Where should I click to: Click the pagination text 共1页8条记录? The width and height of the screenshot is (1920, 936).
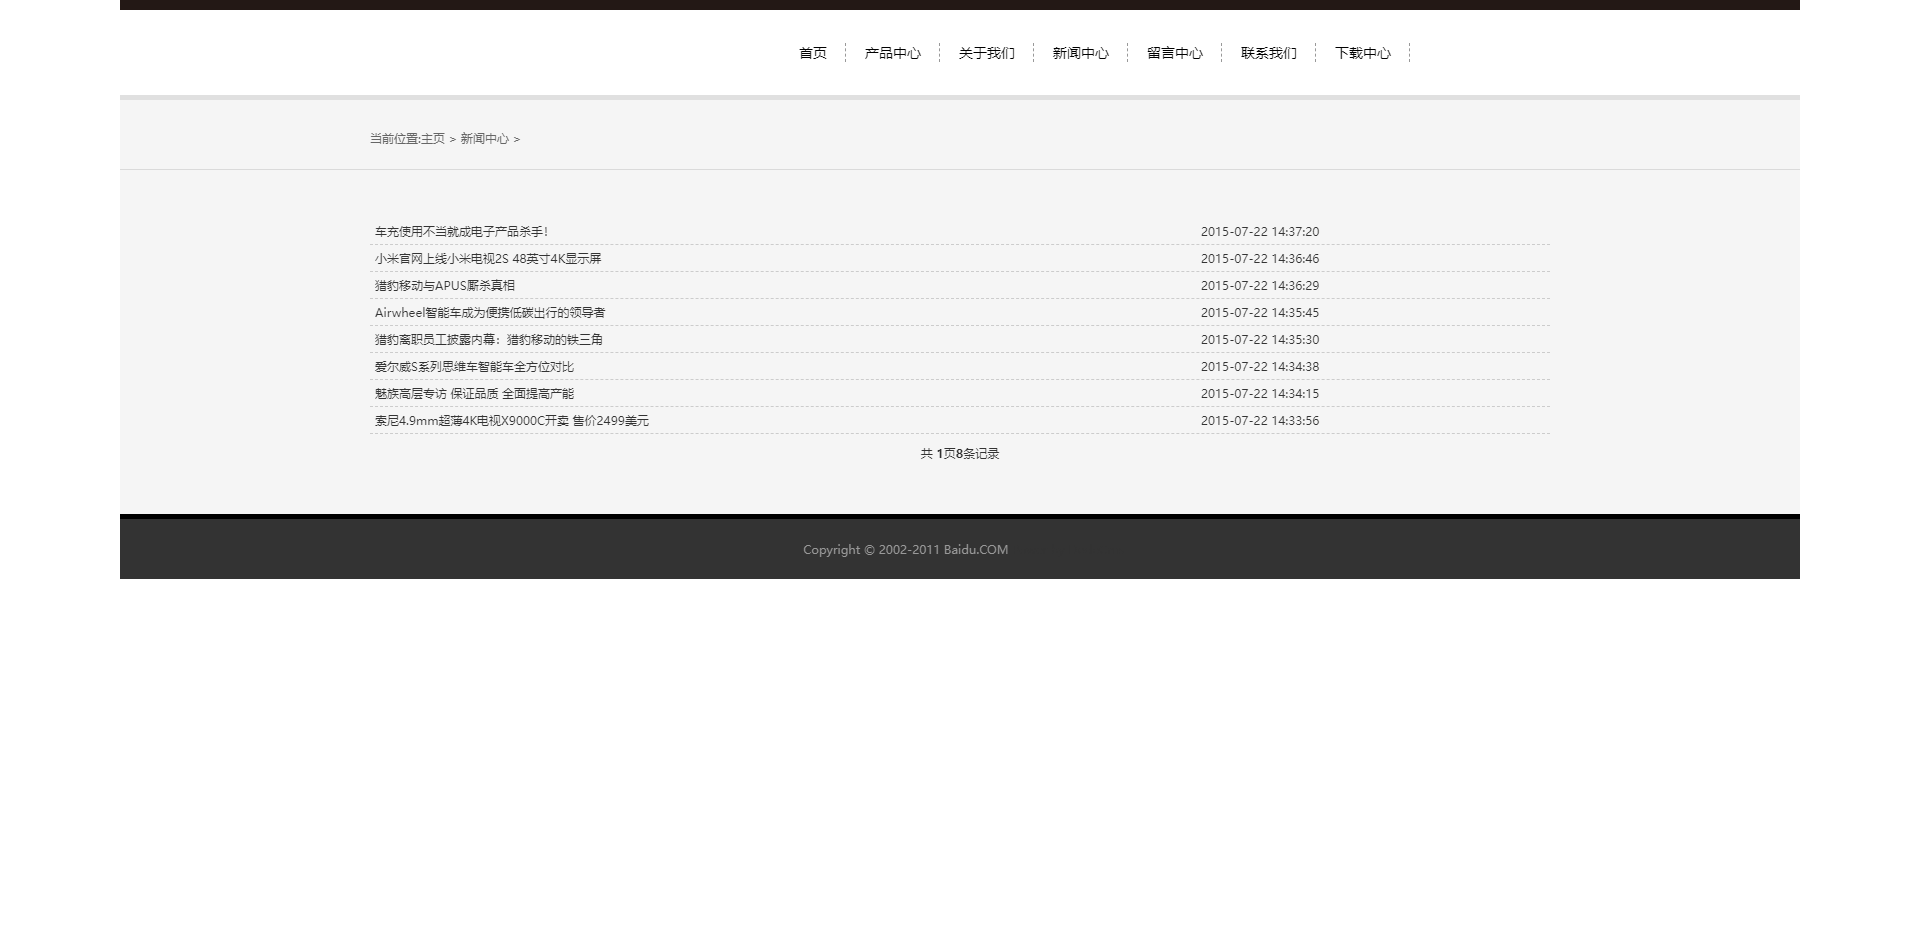point(960,453)
